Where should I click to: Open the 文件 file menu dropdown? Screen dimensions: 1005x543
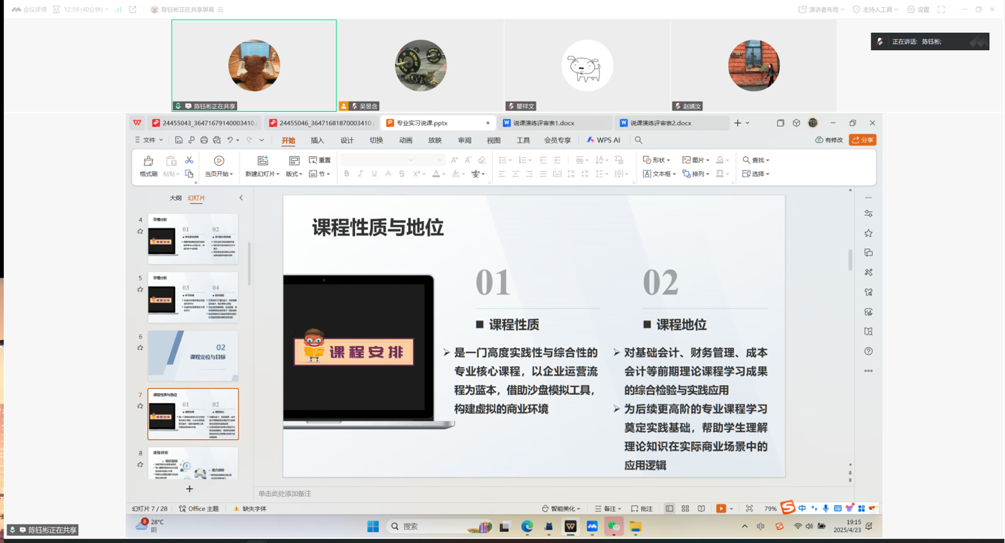click(x=150, y=141)
